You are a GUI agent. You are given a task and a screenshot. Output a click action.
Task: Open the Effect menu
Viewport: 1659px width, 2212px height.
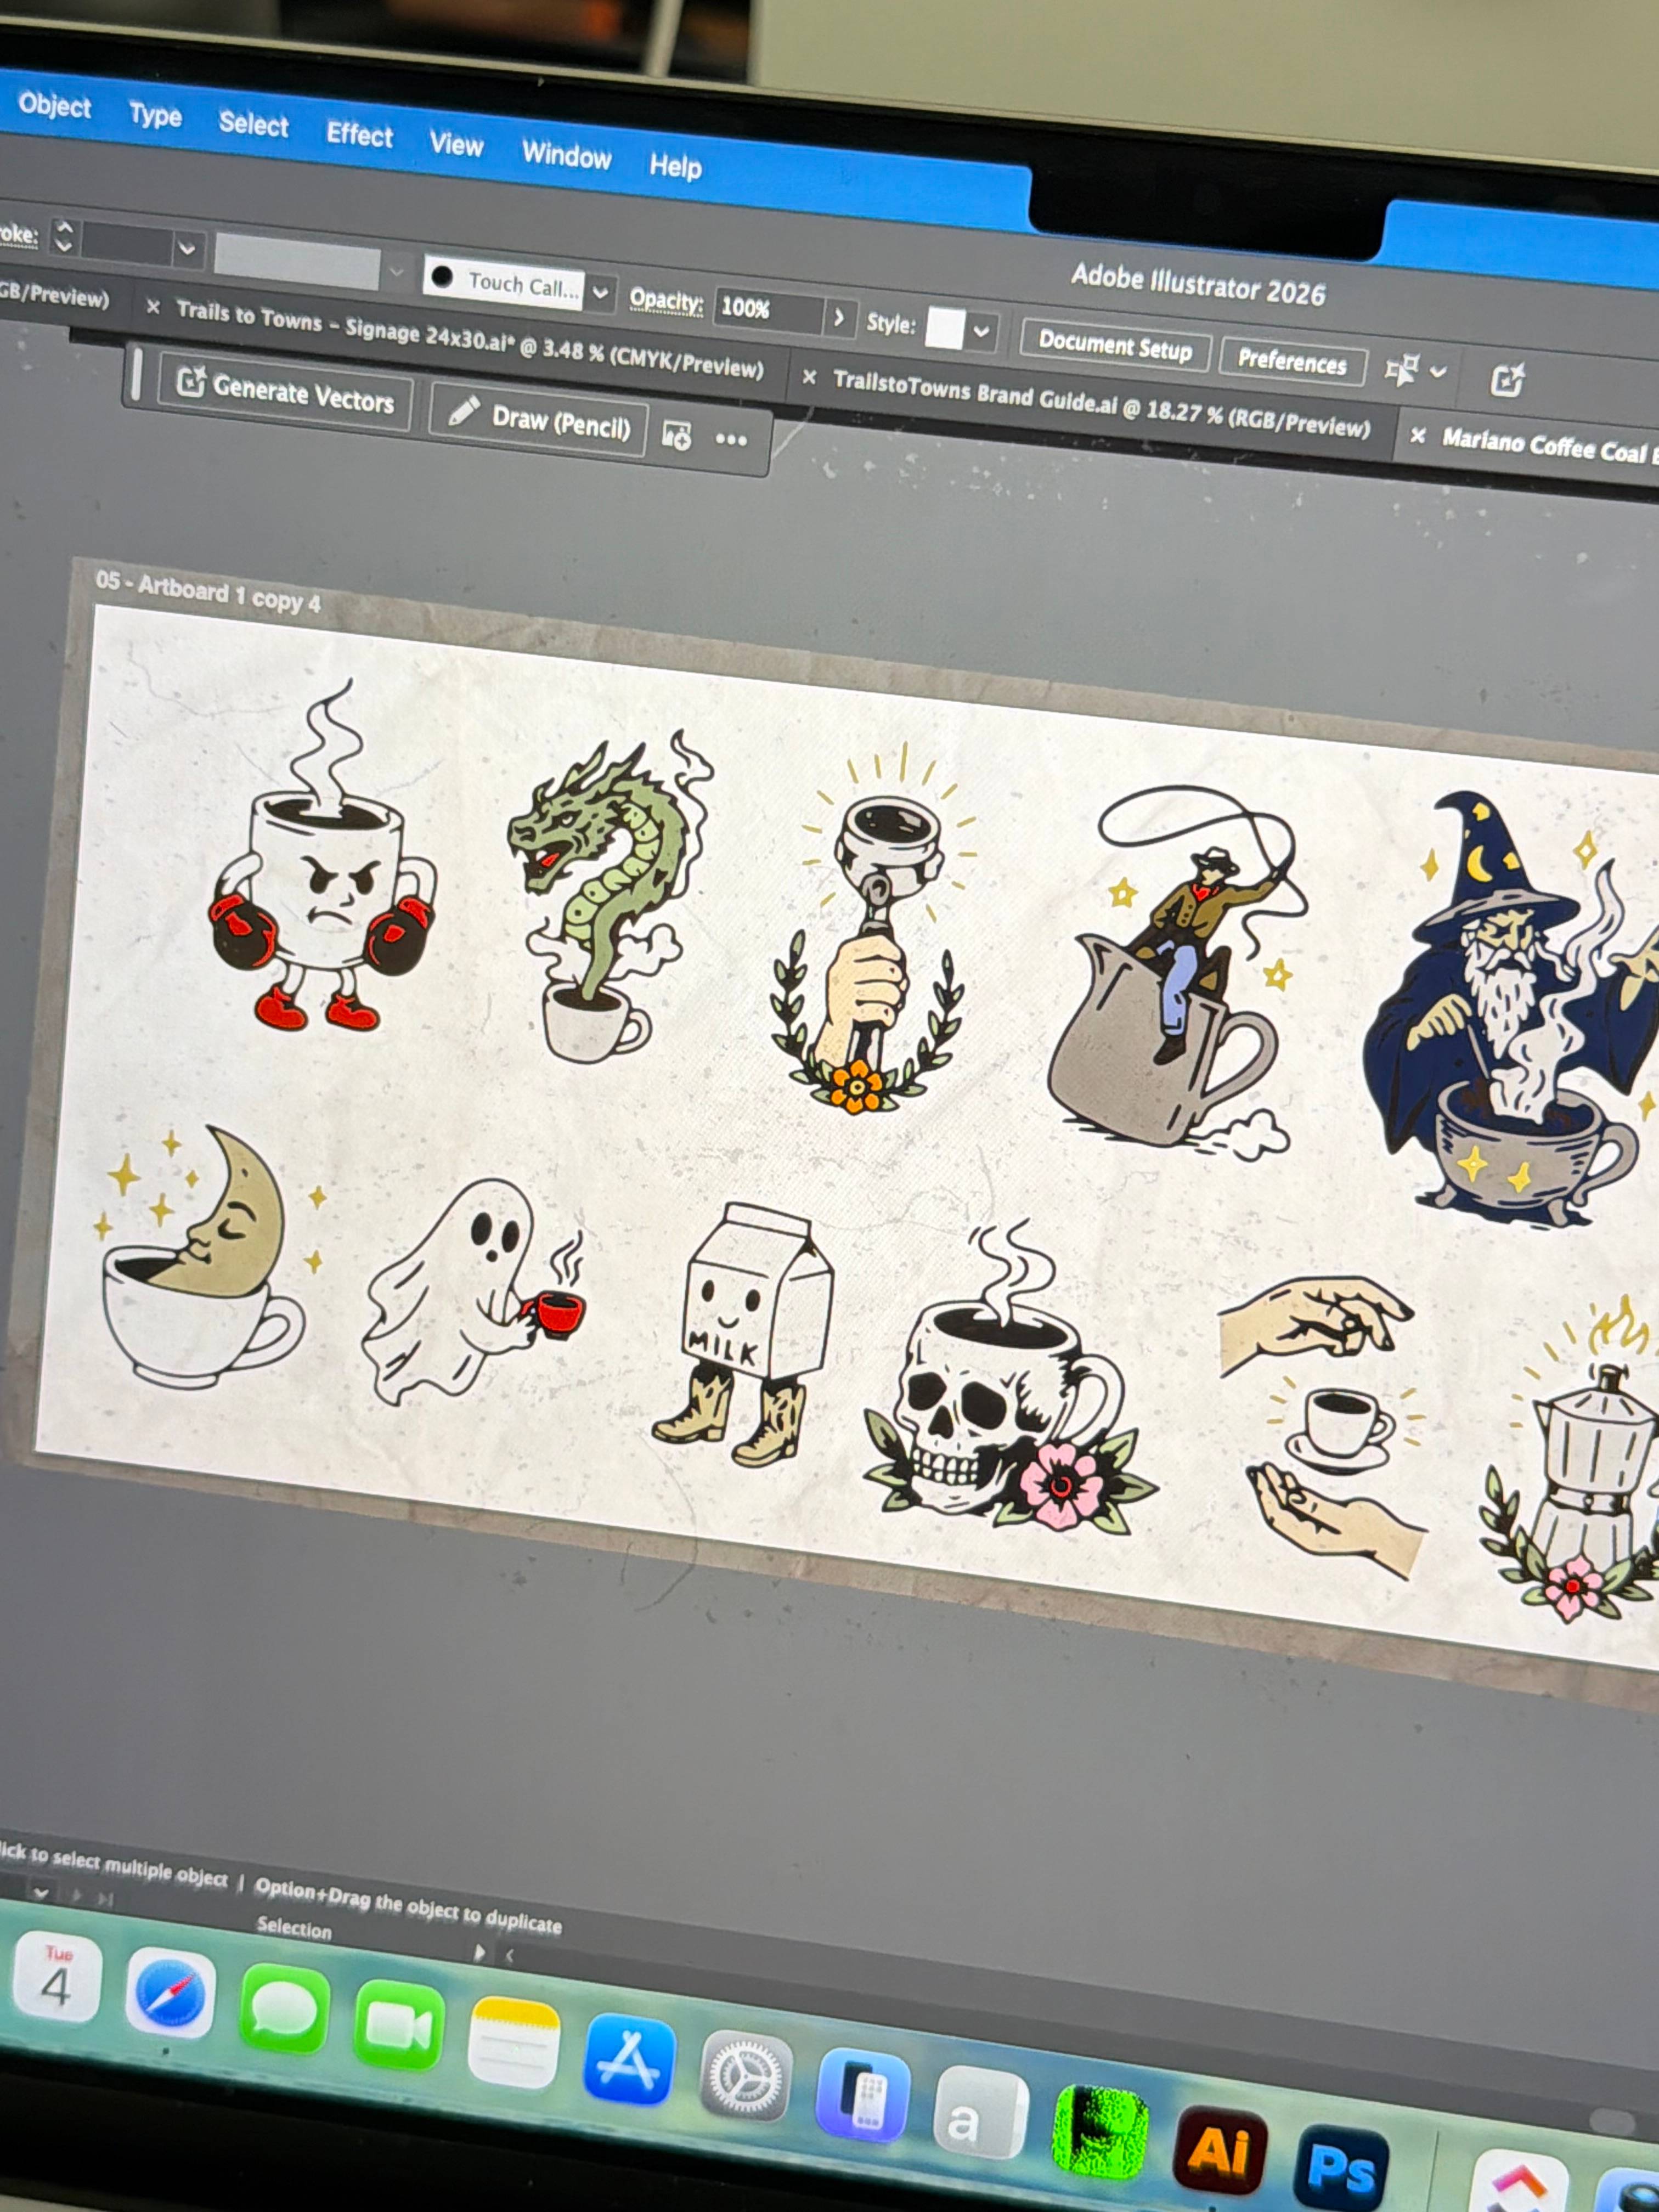coord(359,135)
